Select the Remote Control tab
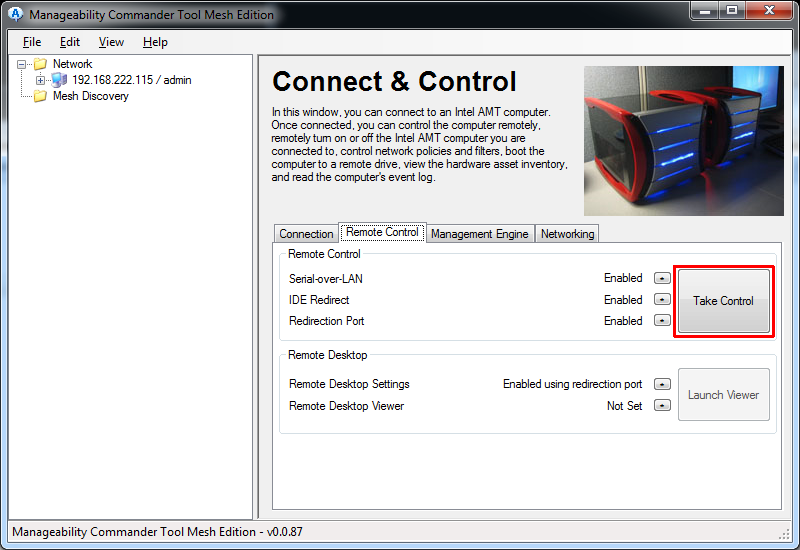The height and width of the screenshot is (550, 800). pos(382,232)
